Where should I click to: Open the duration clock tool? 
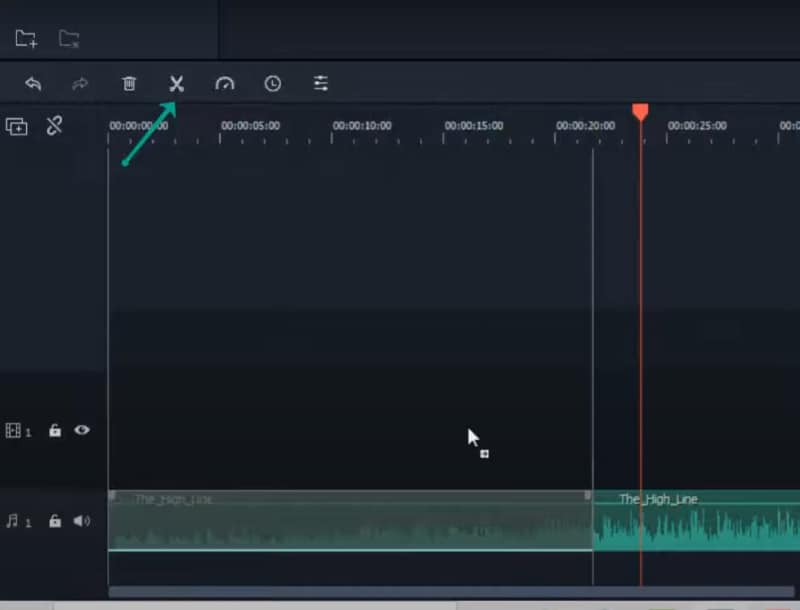(273, 83)
